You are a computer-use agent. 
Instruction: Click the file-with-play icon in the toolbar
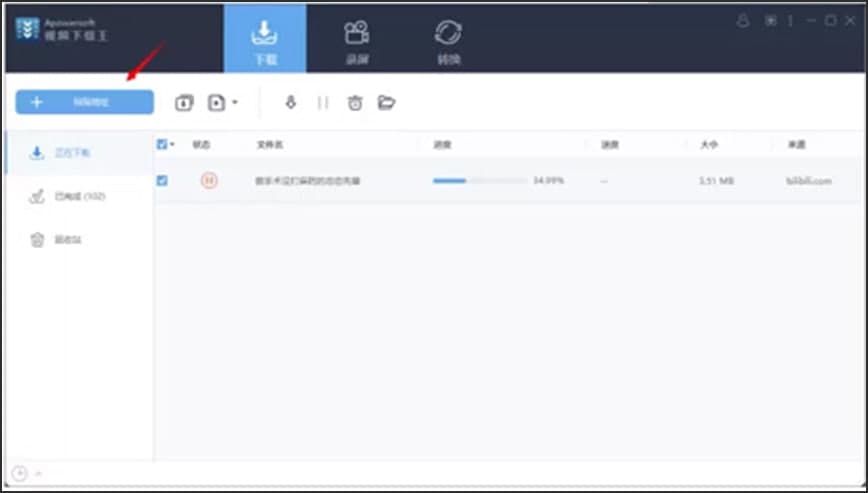[216, 102]
